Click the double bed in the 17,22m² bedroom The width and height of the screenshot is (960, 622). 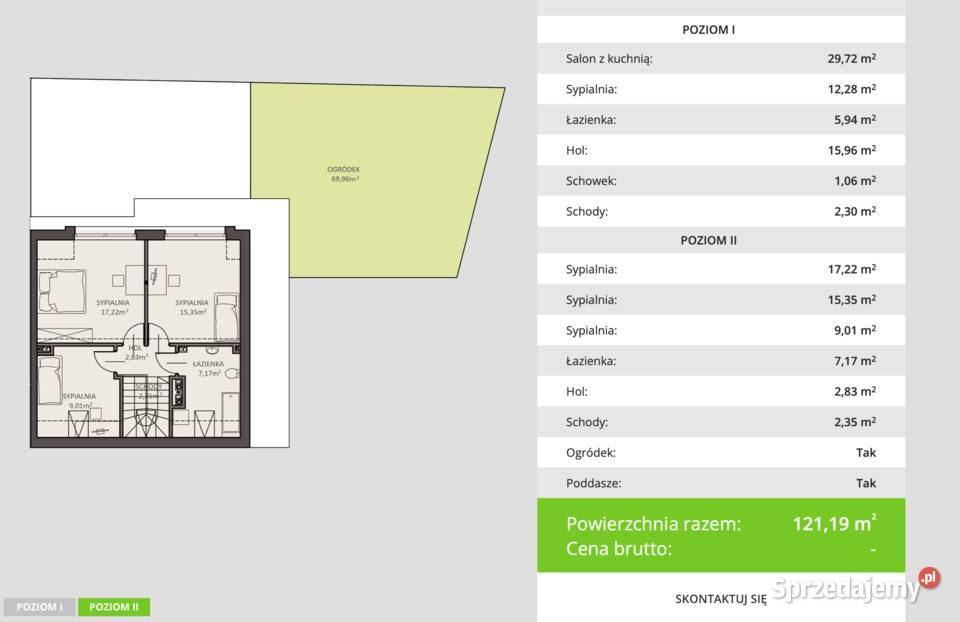(x=62, y=291)
